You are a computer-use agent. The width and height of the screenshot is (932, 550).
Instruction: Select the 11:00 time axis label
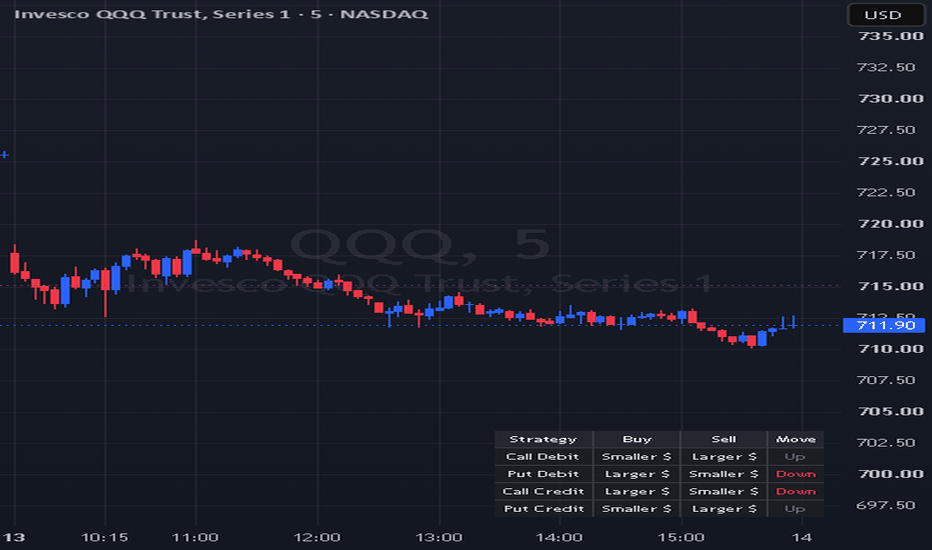tap(195, 538)
